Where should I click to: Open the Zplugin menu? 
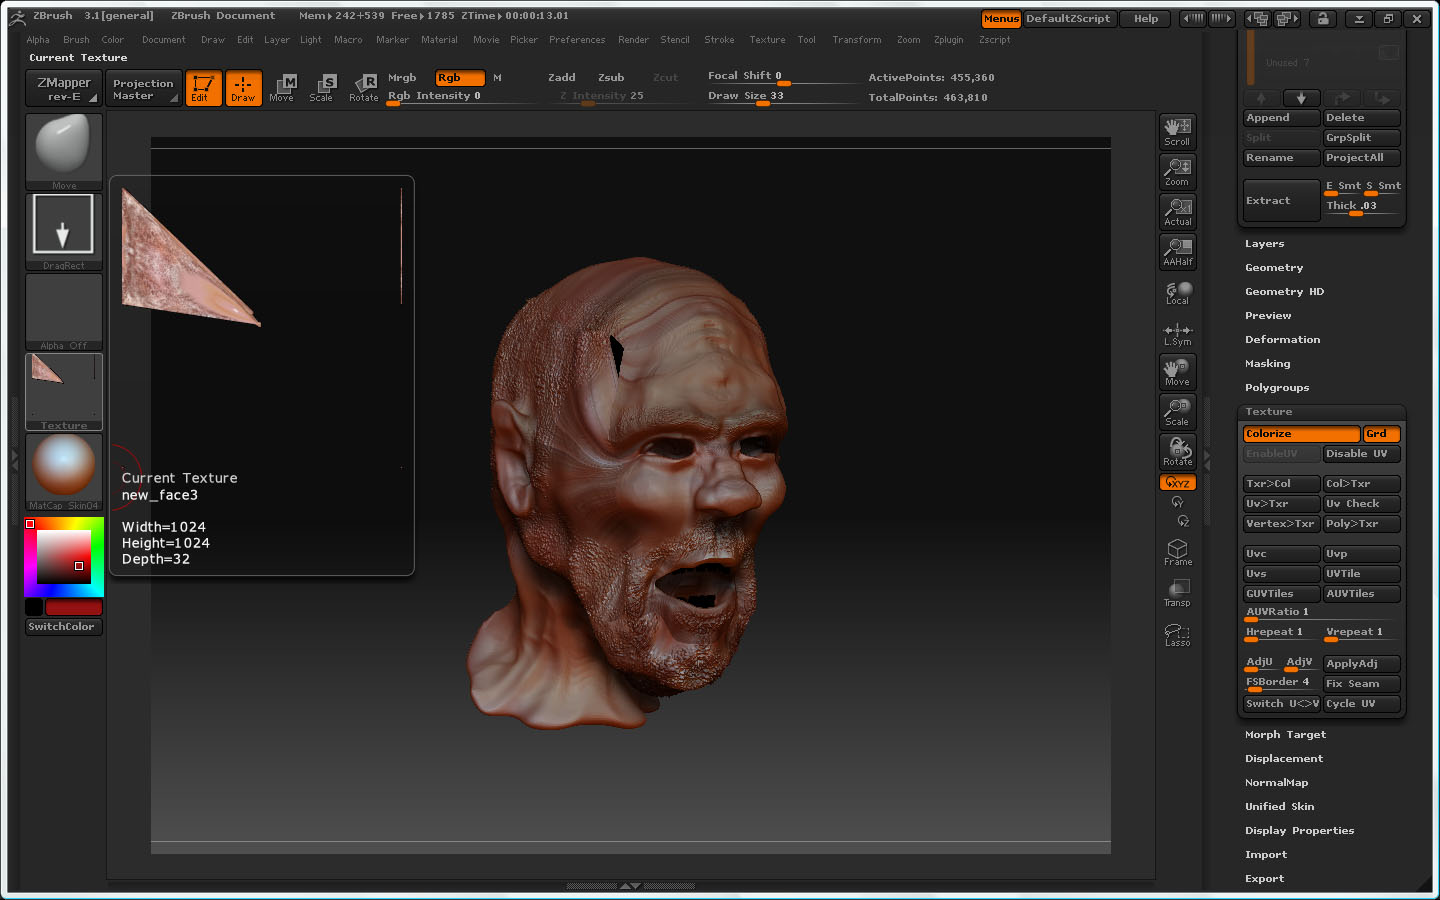point(949,40)
